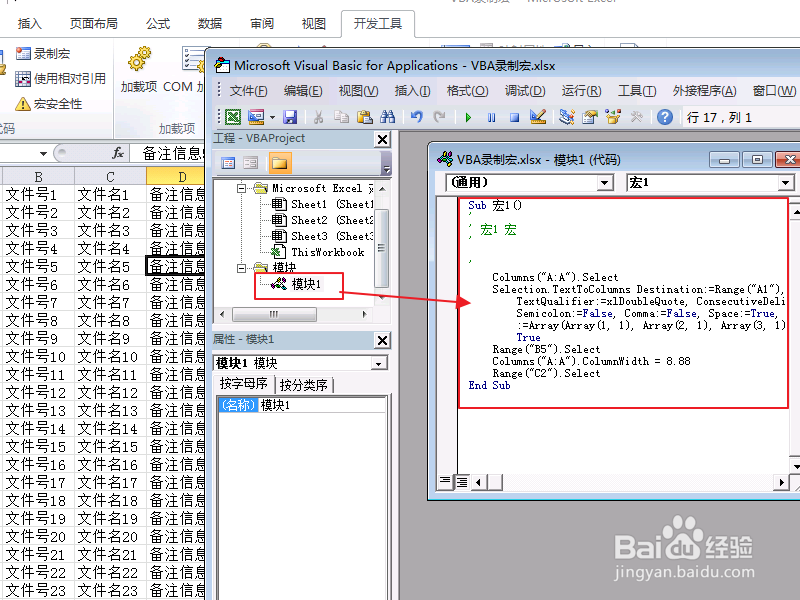Viewport: 800px width, 600px height.
Task: Open the 编辑(E) menu
Action: [303, 91]
